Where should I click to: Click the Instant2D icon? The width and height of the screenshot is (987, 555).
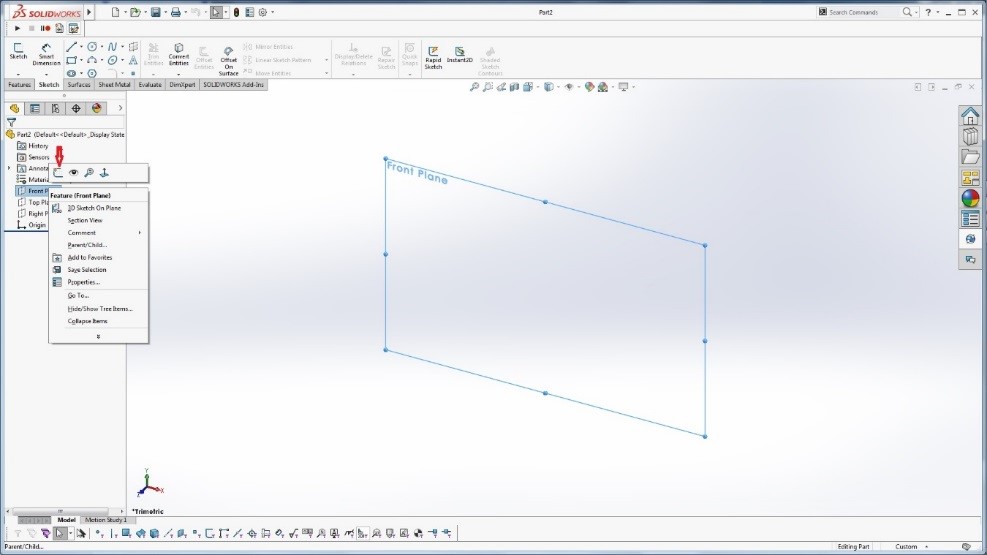coord(460,54)
